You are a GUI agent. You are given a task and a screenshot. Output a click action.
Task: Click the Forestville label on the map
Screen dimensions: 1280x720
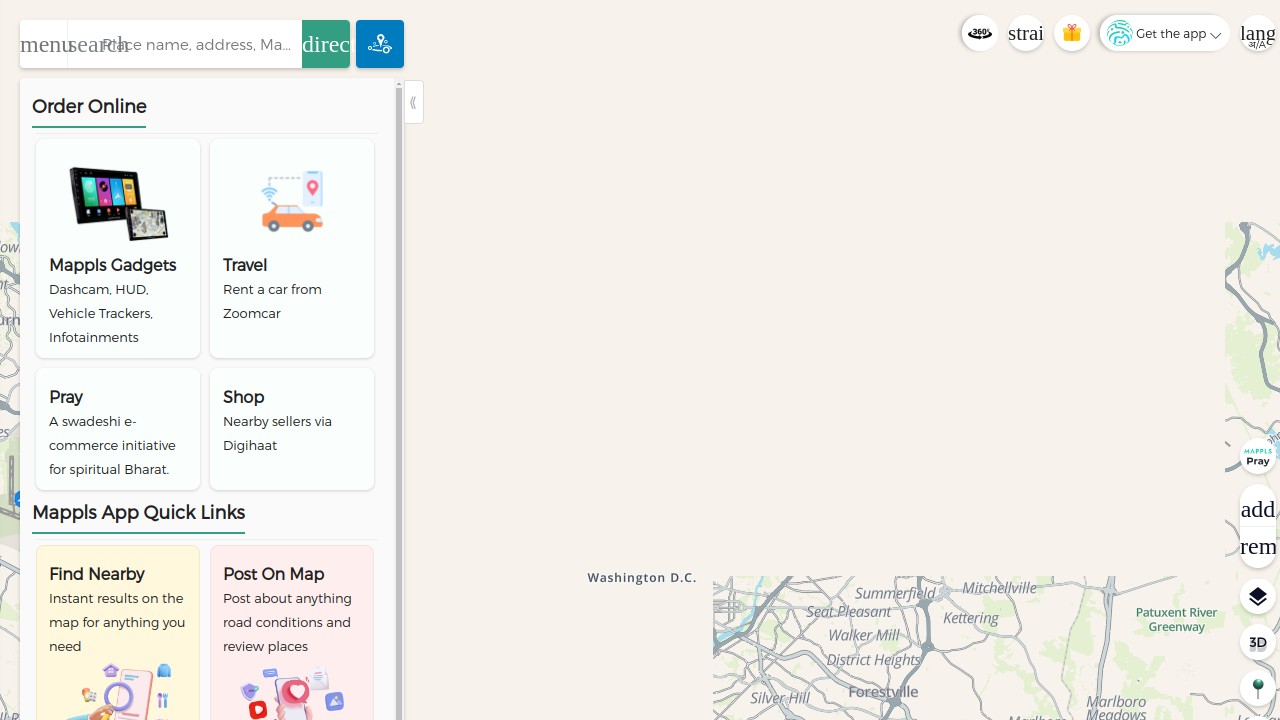click(x=883, y=691)
